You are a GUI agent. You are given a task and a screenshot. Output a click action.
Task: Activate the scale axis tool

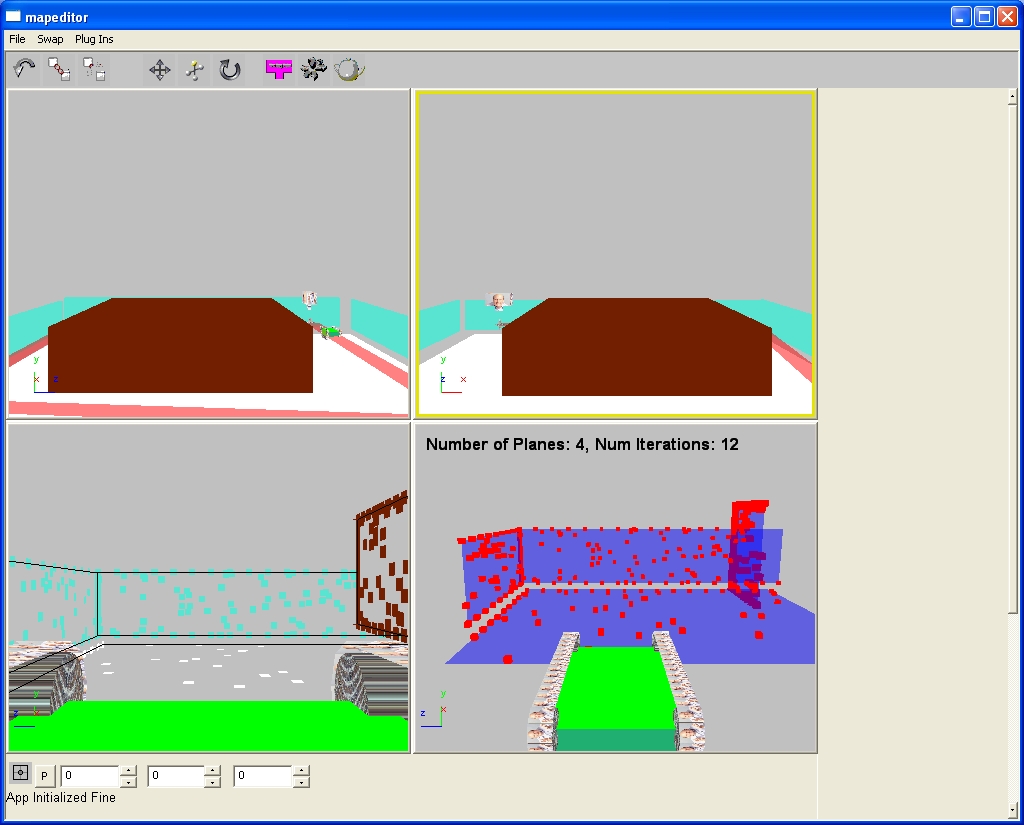[x=195, y=70]
